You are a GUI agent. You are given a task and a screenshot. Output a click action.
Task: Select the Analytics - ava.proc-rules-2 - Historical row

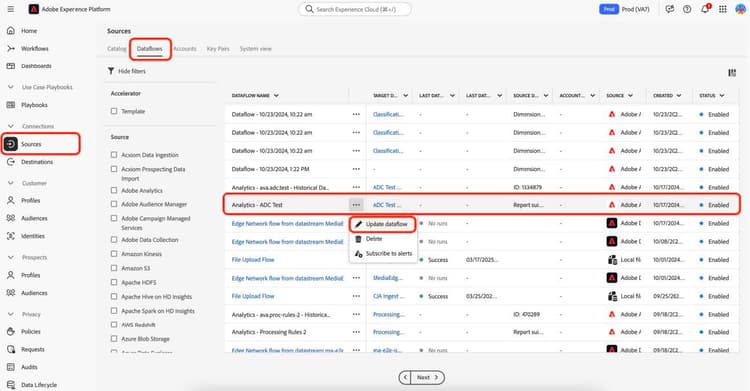click(482, 314)
